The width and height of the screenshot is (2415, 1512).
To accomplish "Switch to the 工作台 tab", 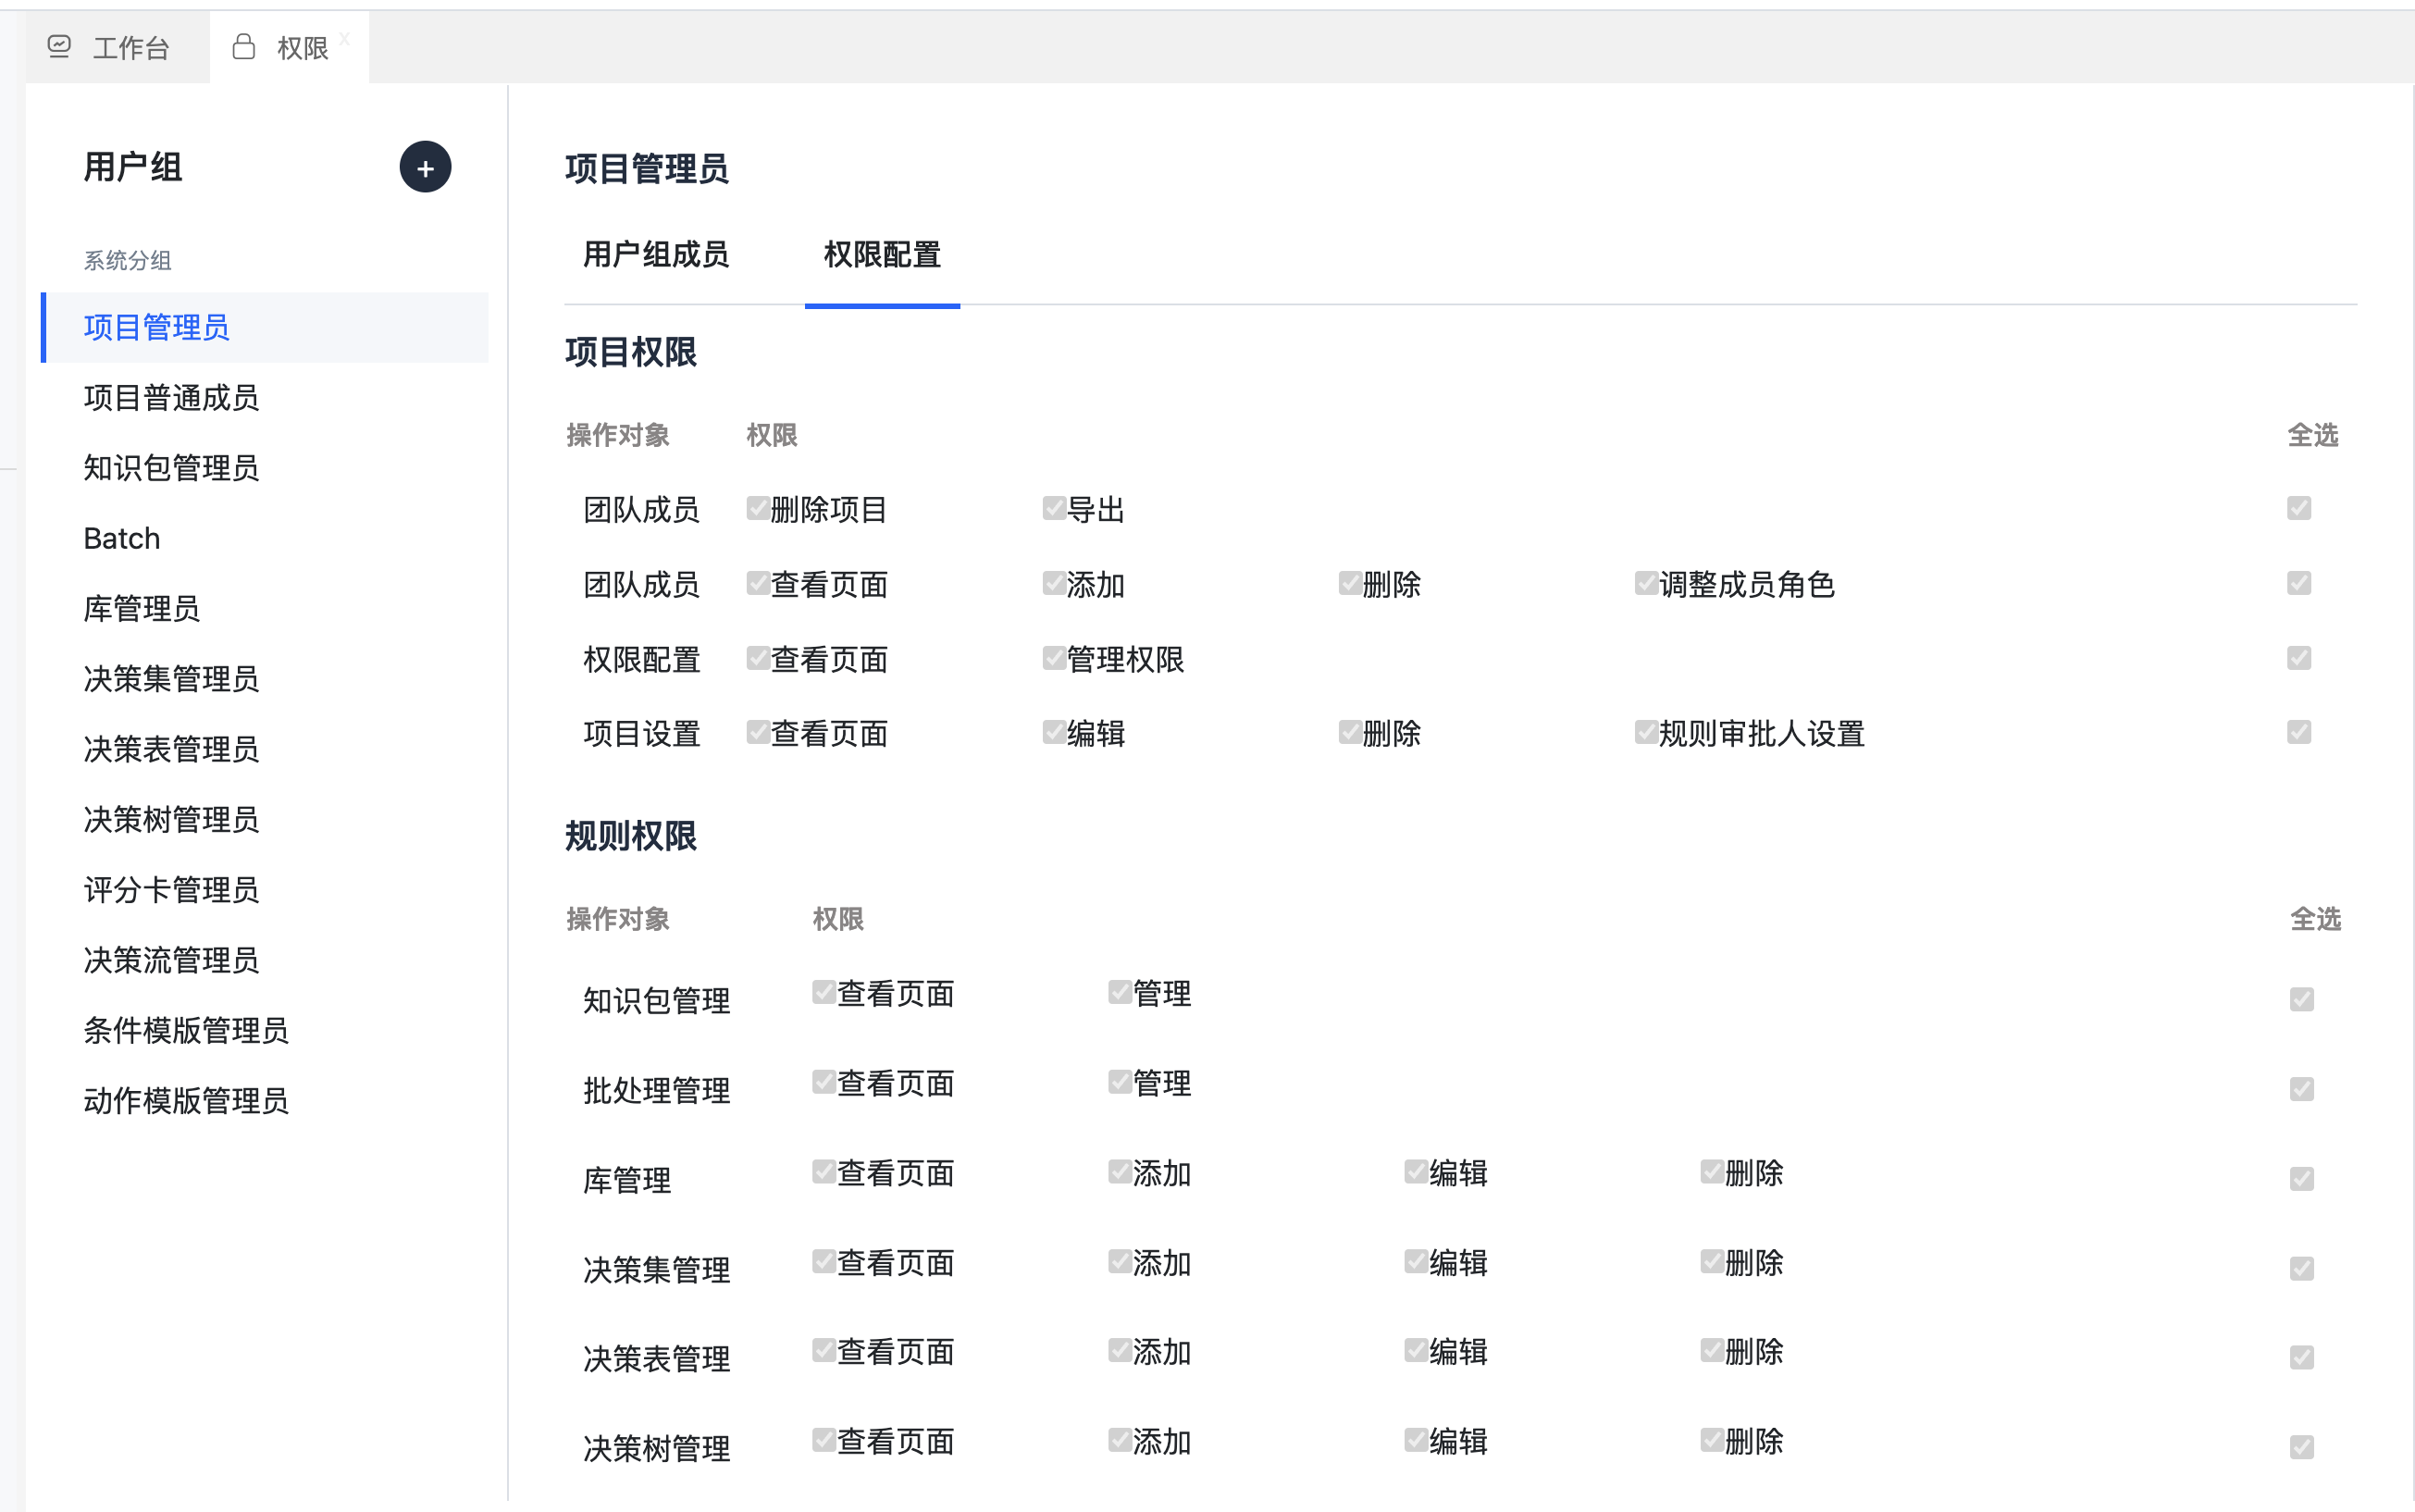I will [130, 47].
